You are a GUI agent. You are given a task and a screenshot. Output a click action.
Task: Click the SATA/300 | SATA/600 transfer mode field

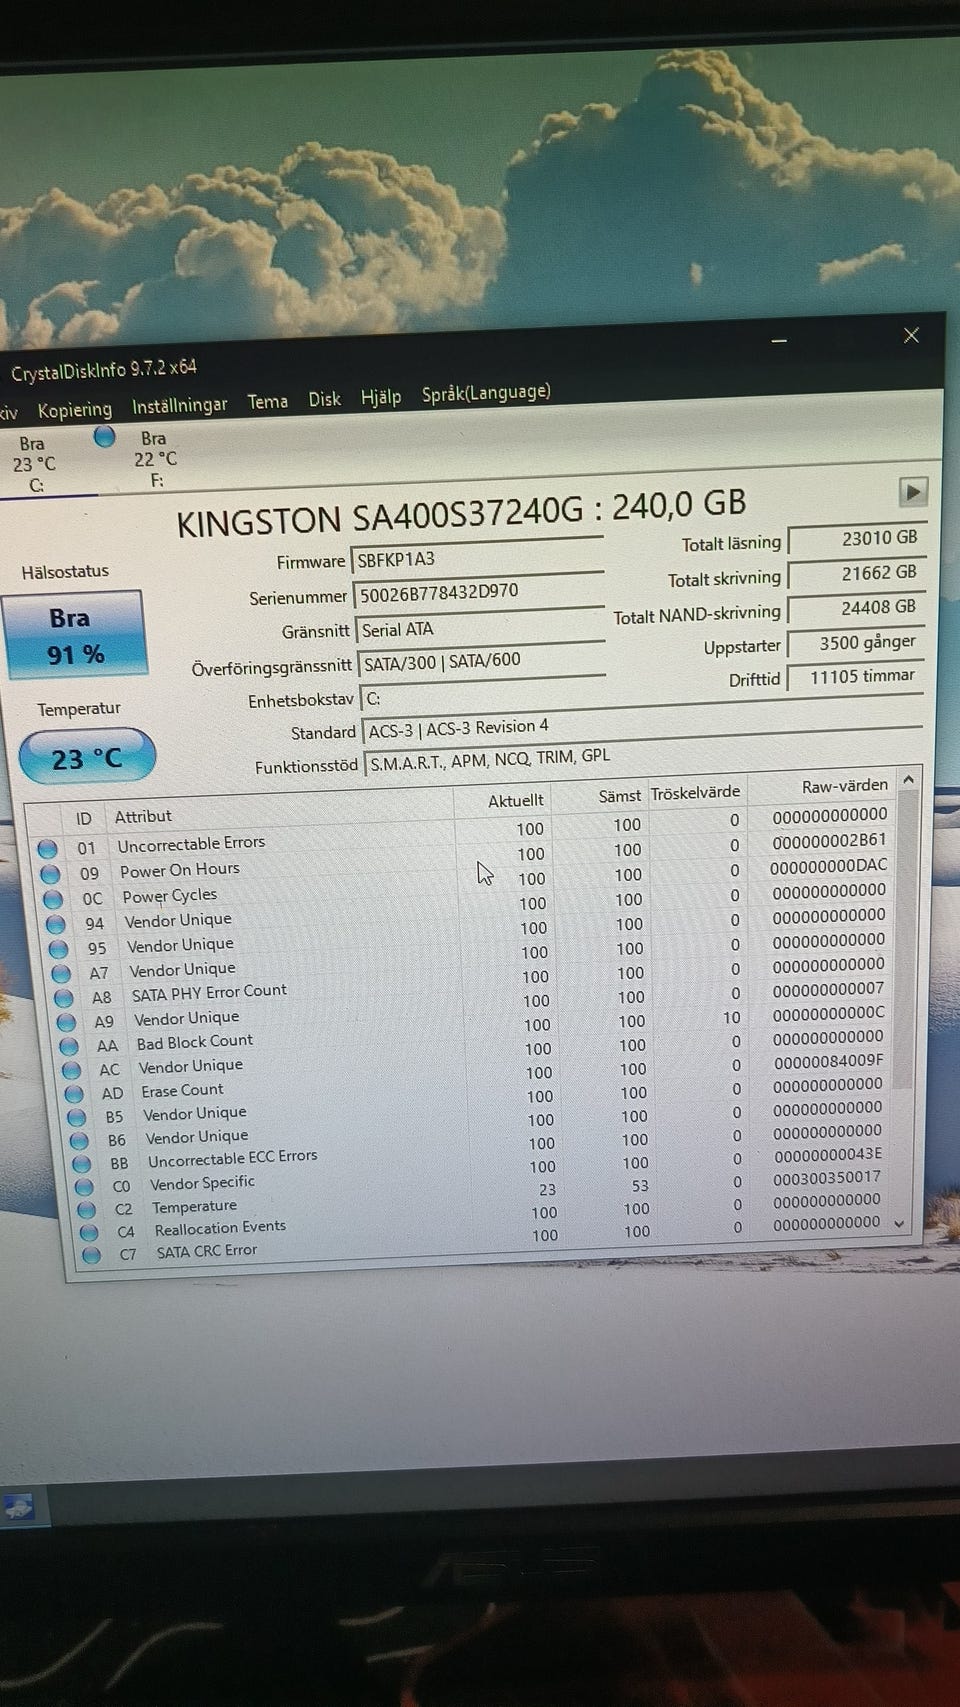click(x=482, y=661)
